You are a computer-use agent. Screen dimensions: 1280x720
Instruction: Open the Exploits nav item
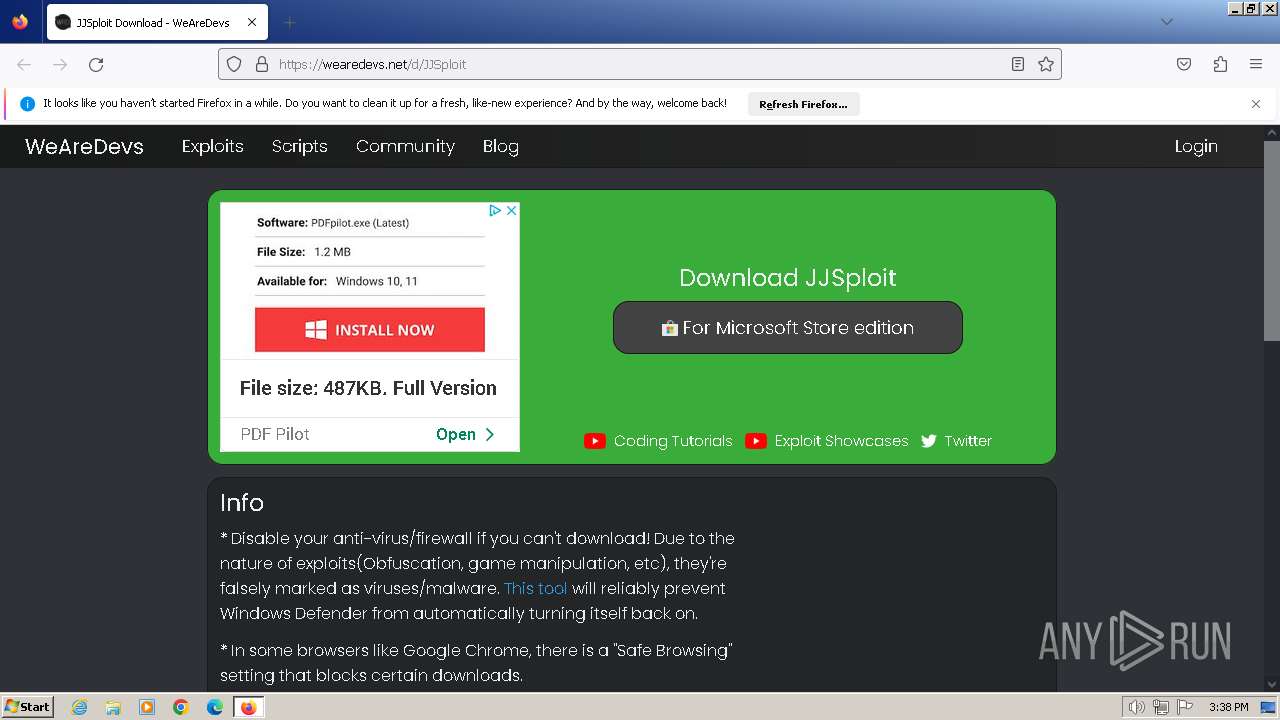[x=212, y=146]
